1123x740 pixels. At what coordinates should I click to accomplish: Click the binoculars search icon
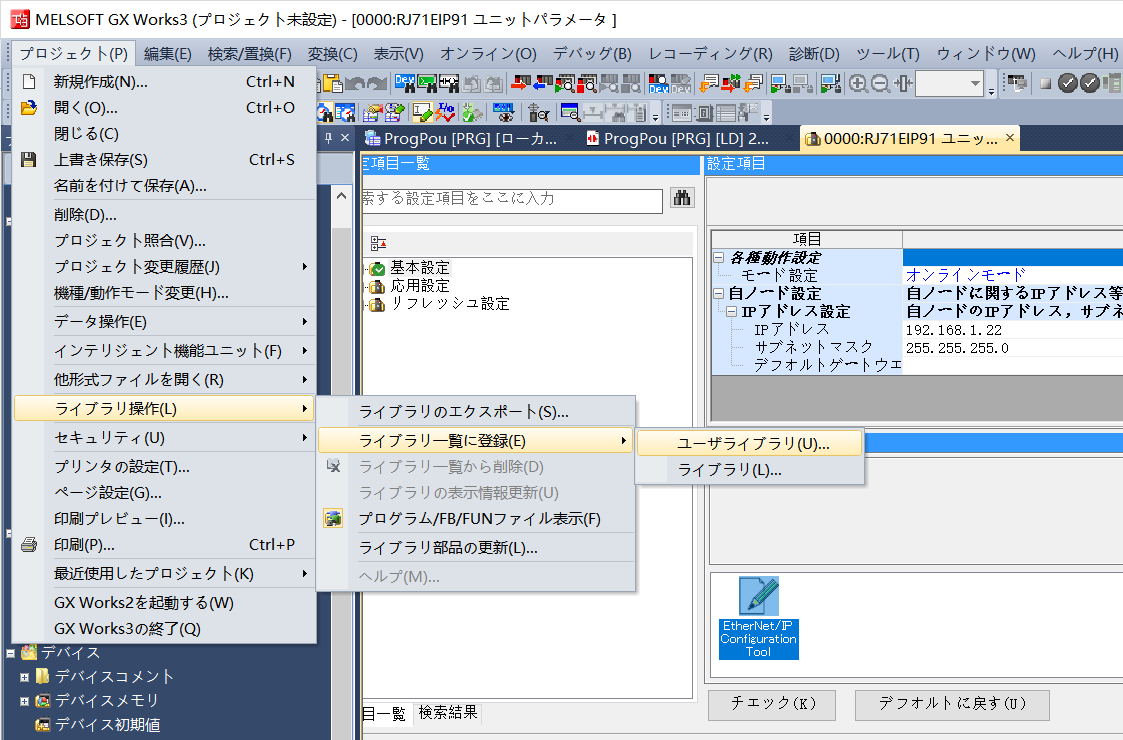pos(683,198)
